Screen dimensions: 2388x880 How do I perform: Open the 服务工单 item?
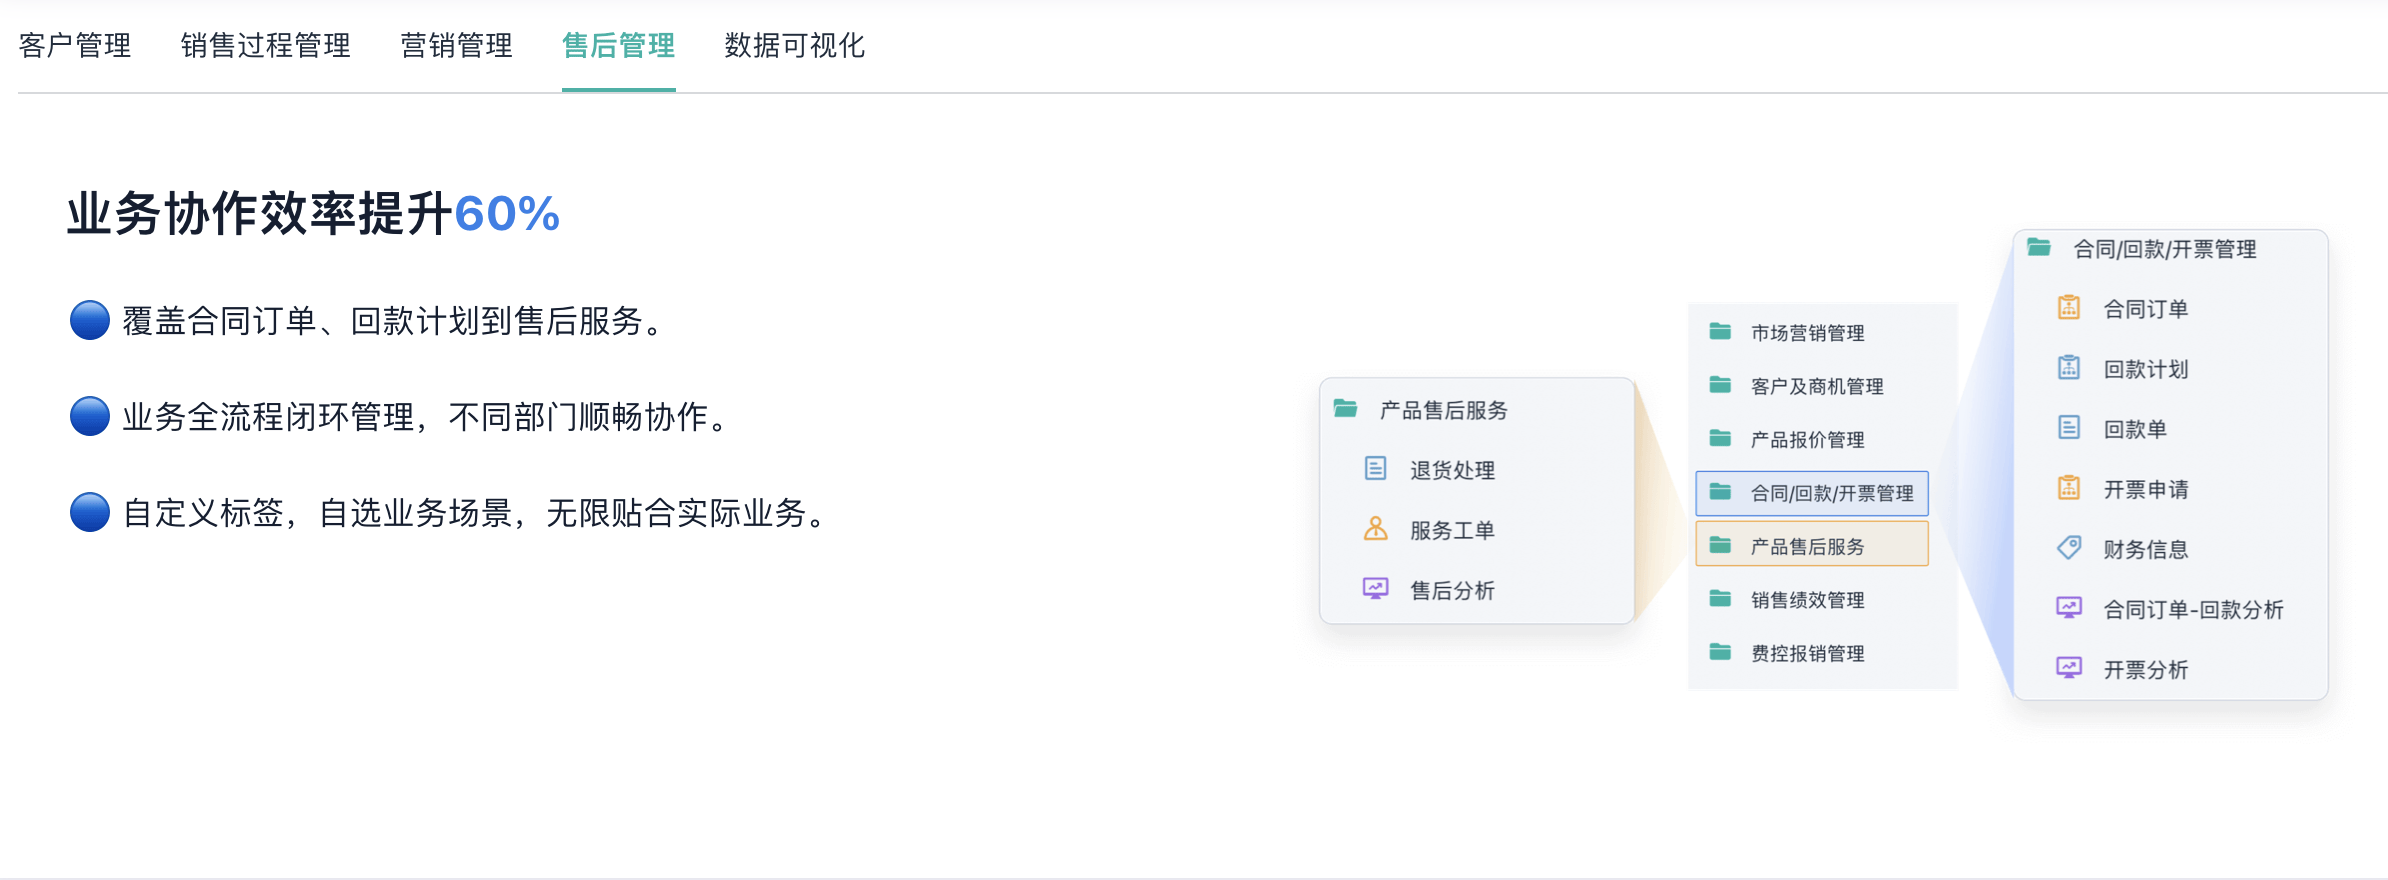[1452, 530]
